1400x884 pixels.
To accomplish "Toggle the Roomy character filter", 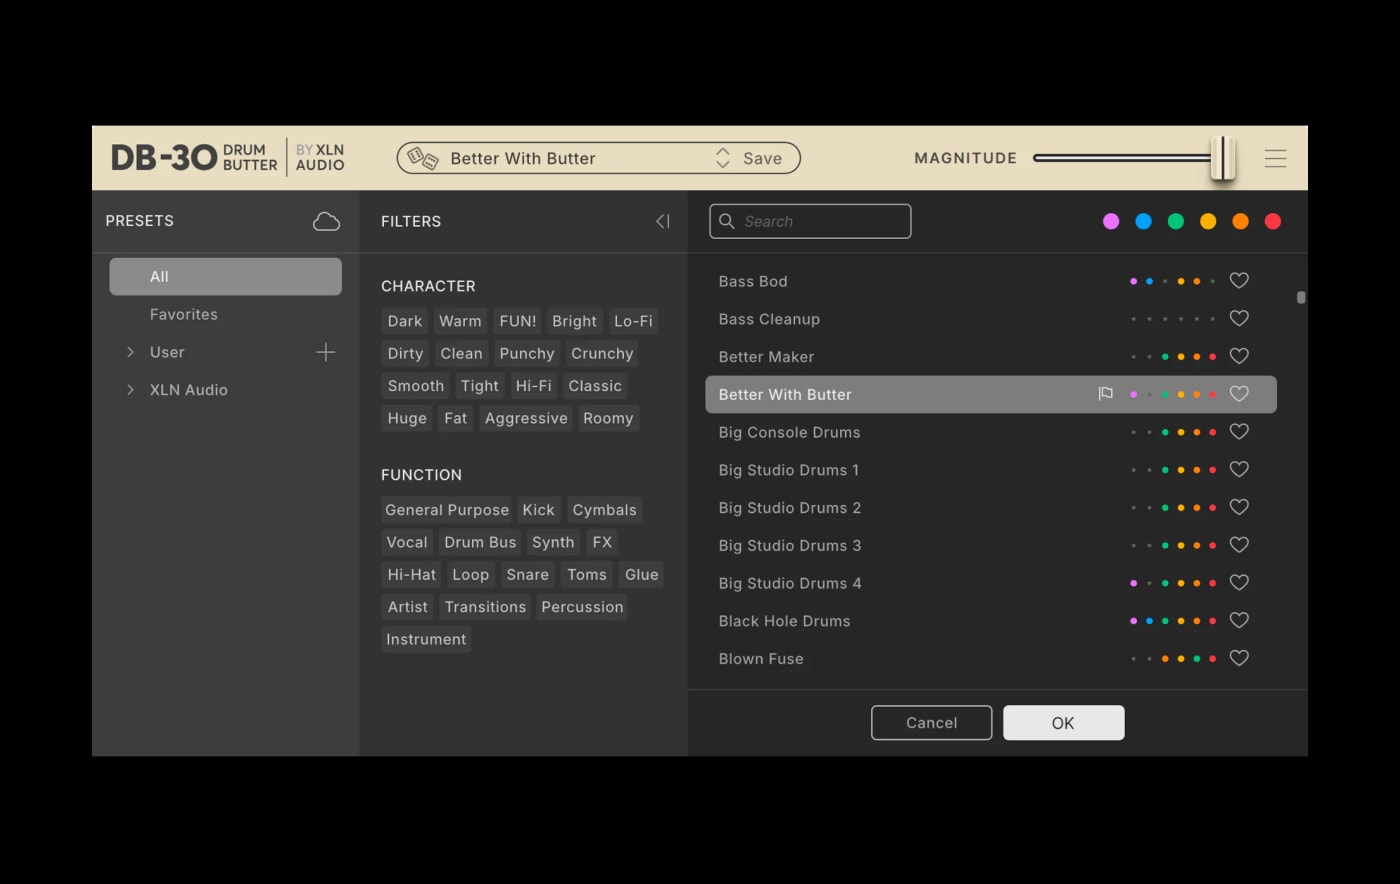I will click(608, 418).
